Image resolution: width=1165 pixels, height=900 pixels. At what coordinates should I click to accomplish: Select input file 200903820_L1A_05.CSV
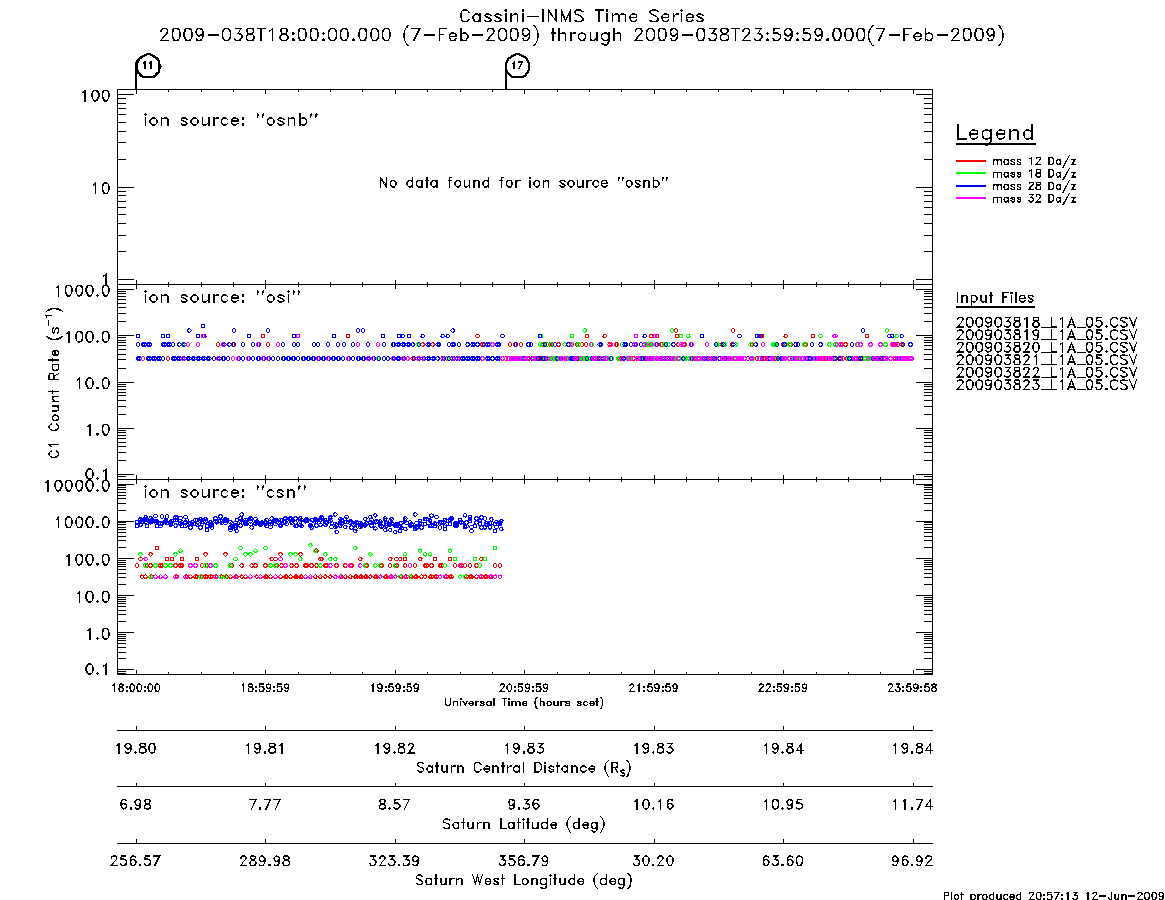tap(1046, 348)
